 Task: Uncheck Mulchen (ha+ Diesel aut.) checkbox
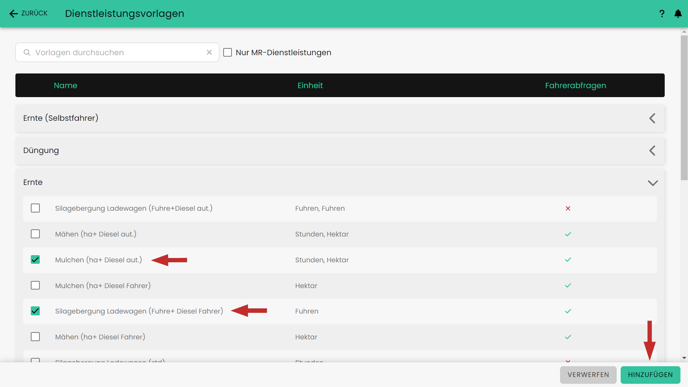tap(35, 259)
